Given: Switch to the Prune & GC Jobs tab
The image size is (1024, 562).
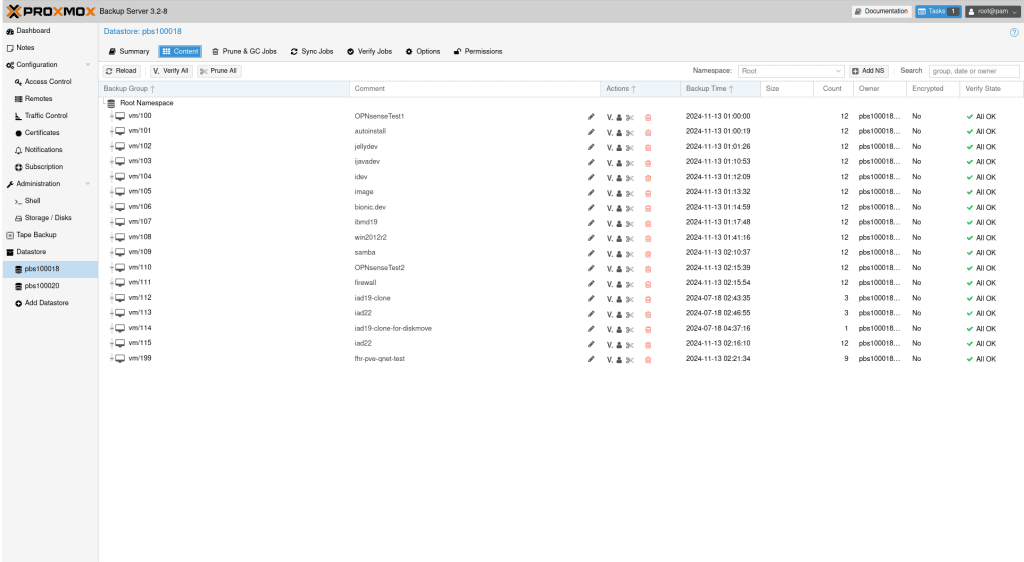Looking at the screenshot, I should click(244, 51).
